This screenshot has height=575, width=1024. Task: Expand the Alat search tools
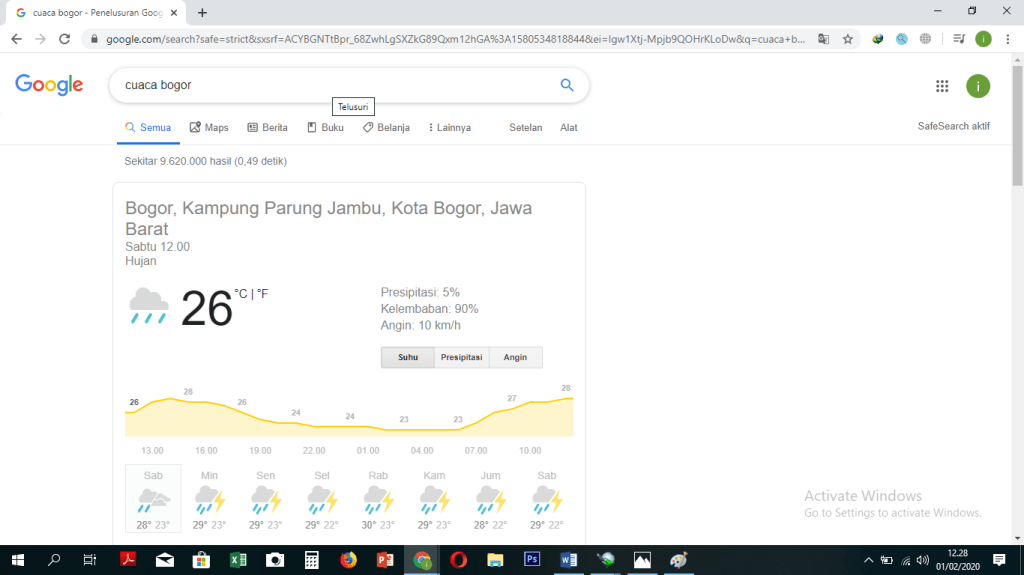568,127
